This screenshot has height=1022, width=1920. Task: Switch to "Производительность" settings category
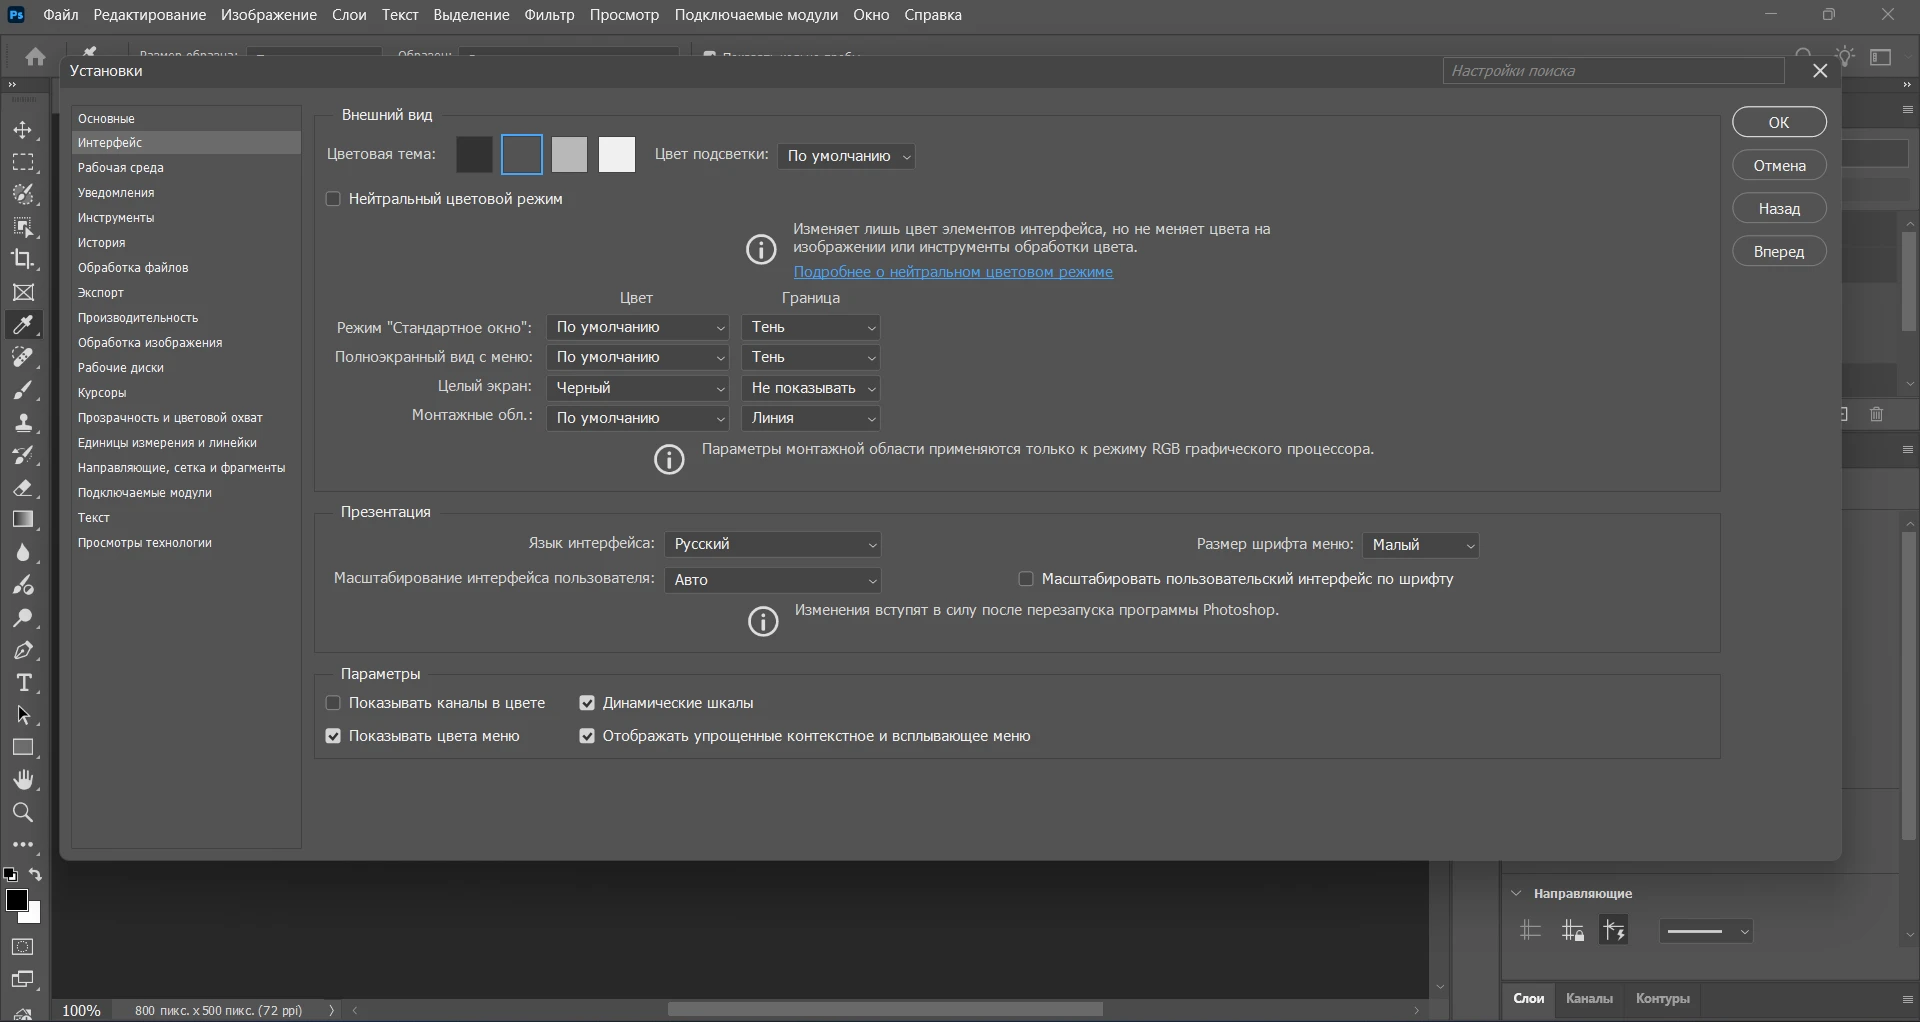138,318
